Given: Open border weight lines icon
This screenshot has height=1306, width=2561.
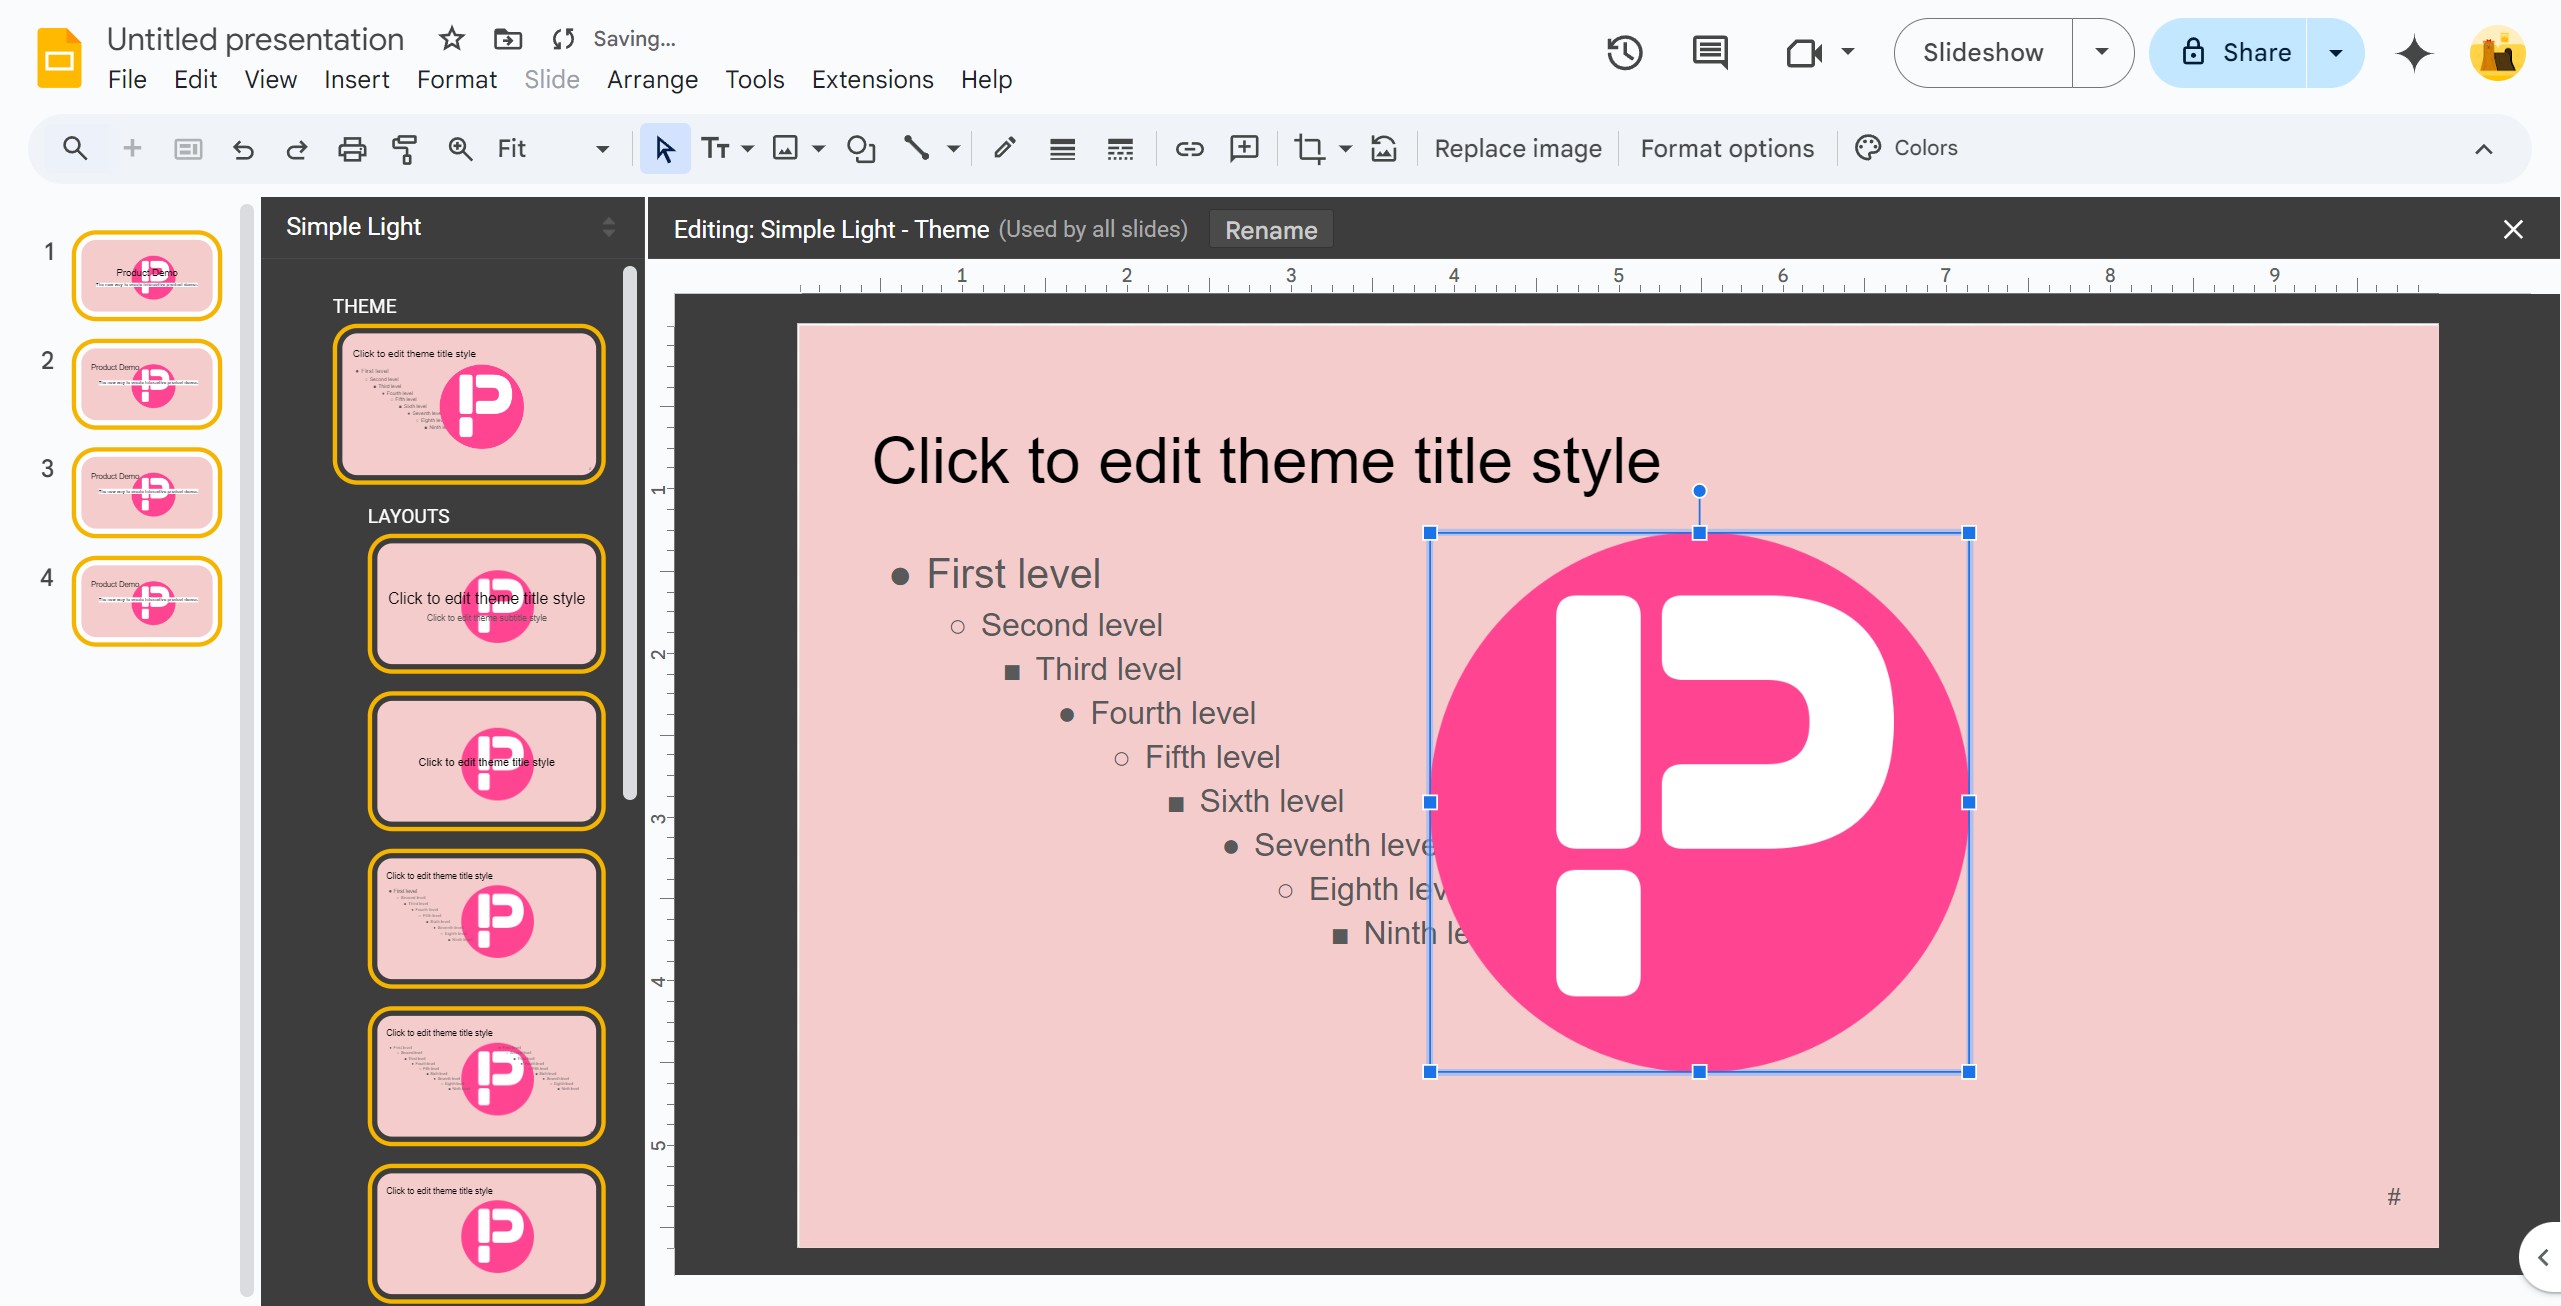Looking at the screenshot, I should [1062, 149].
